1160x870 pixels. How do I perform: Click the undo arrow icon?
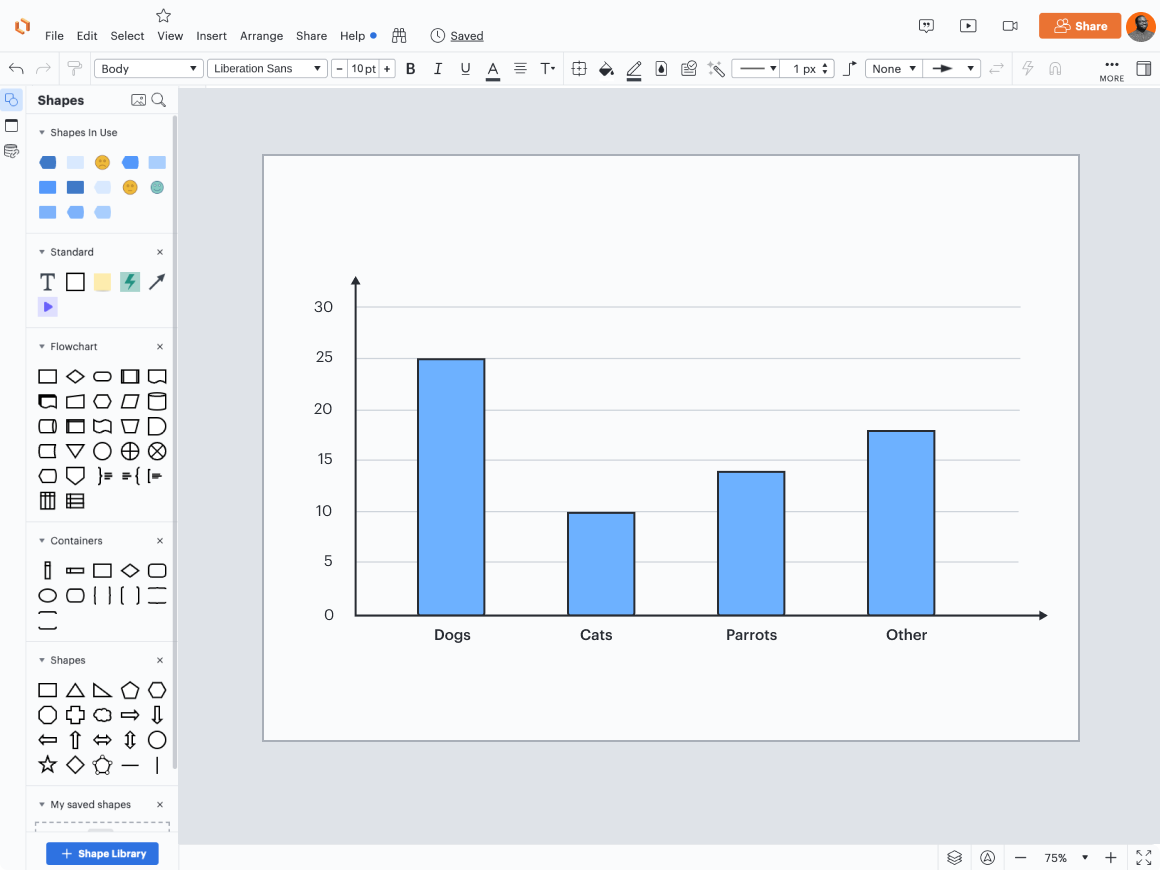pos(16,69)
